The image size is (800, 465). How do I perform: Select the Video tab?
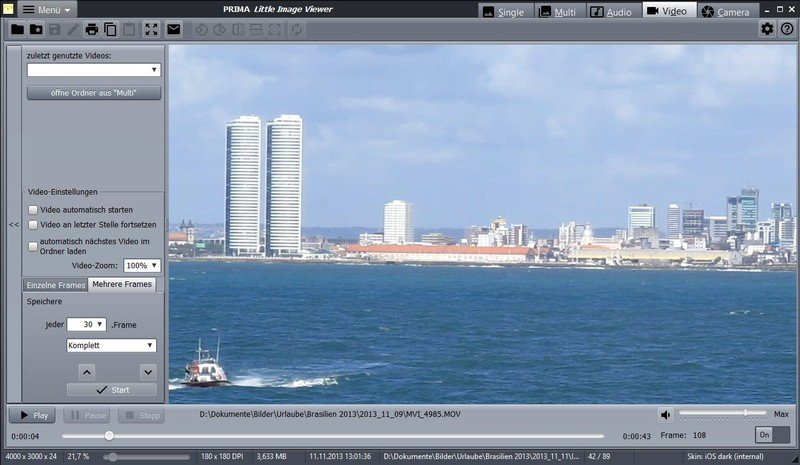coord(667,11)
